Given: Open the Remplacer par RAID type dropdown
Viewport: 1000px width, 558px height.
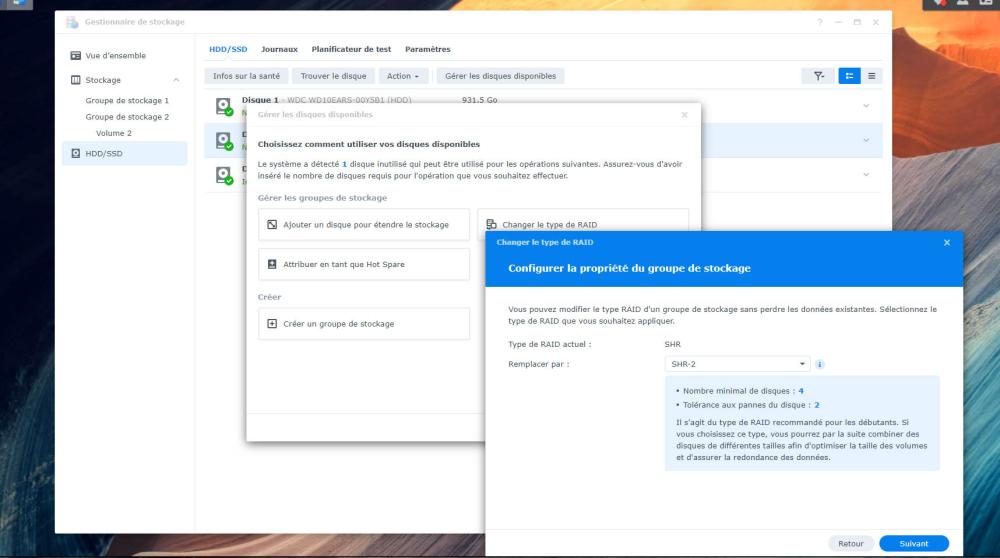Looking at the screenshot, I should click(739, 365).
